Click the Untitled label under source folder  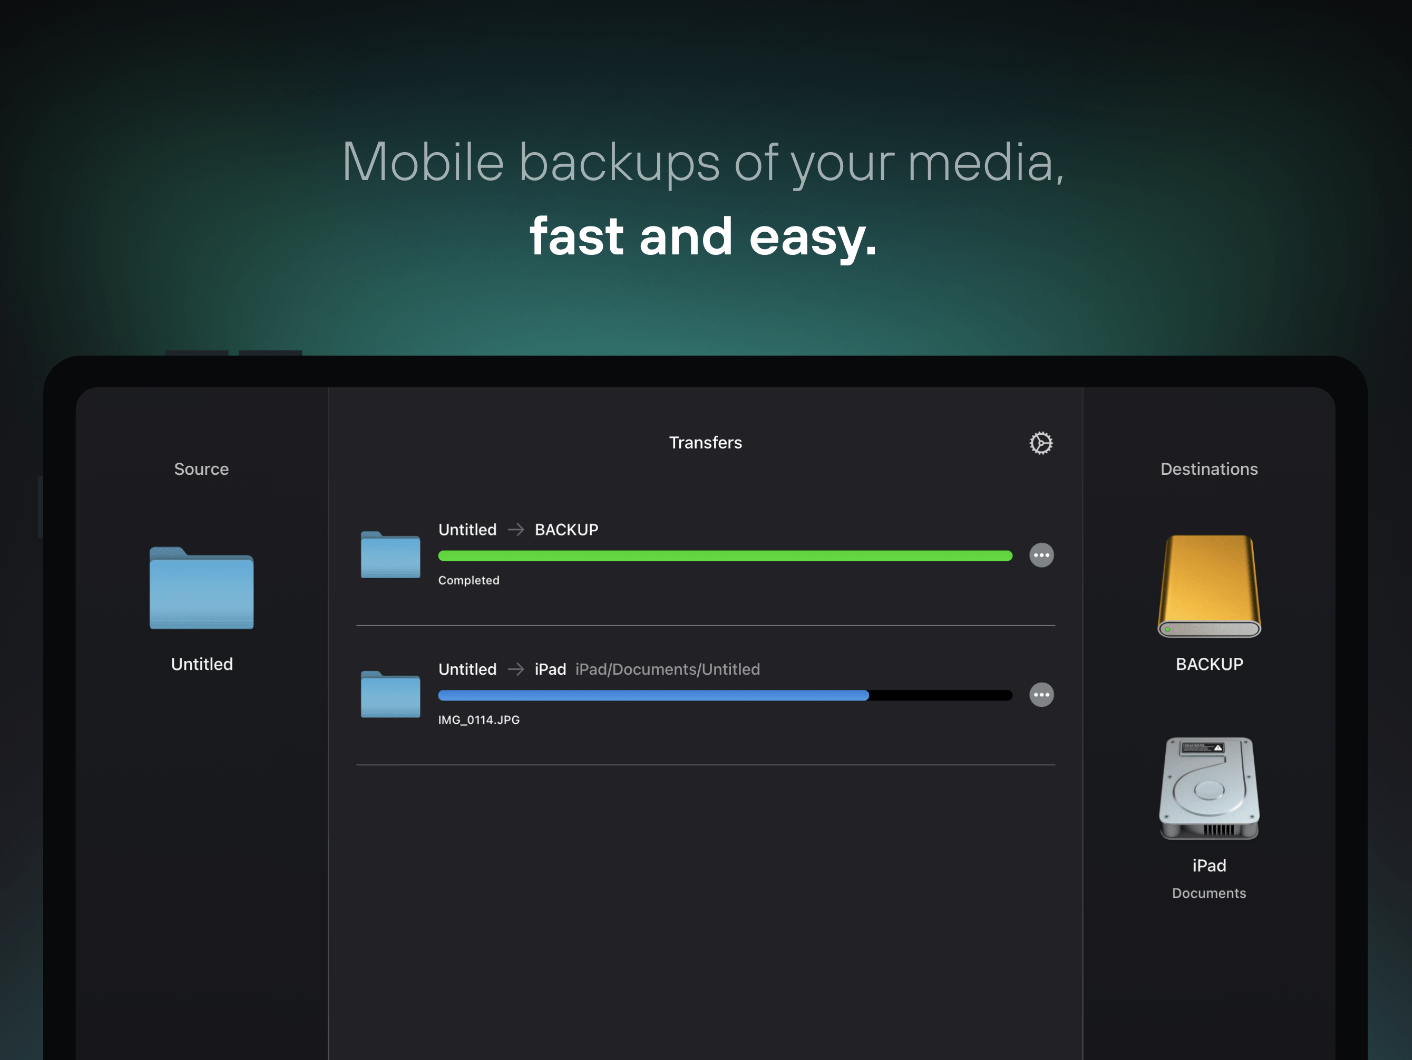click(x=201, y=664)
